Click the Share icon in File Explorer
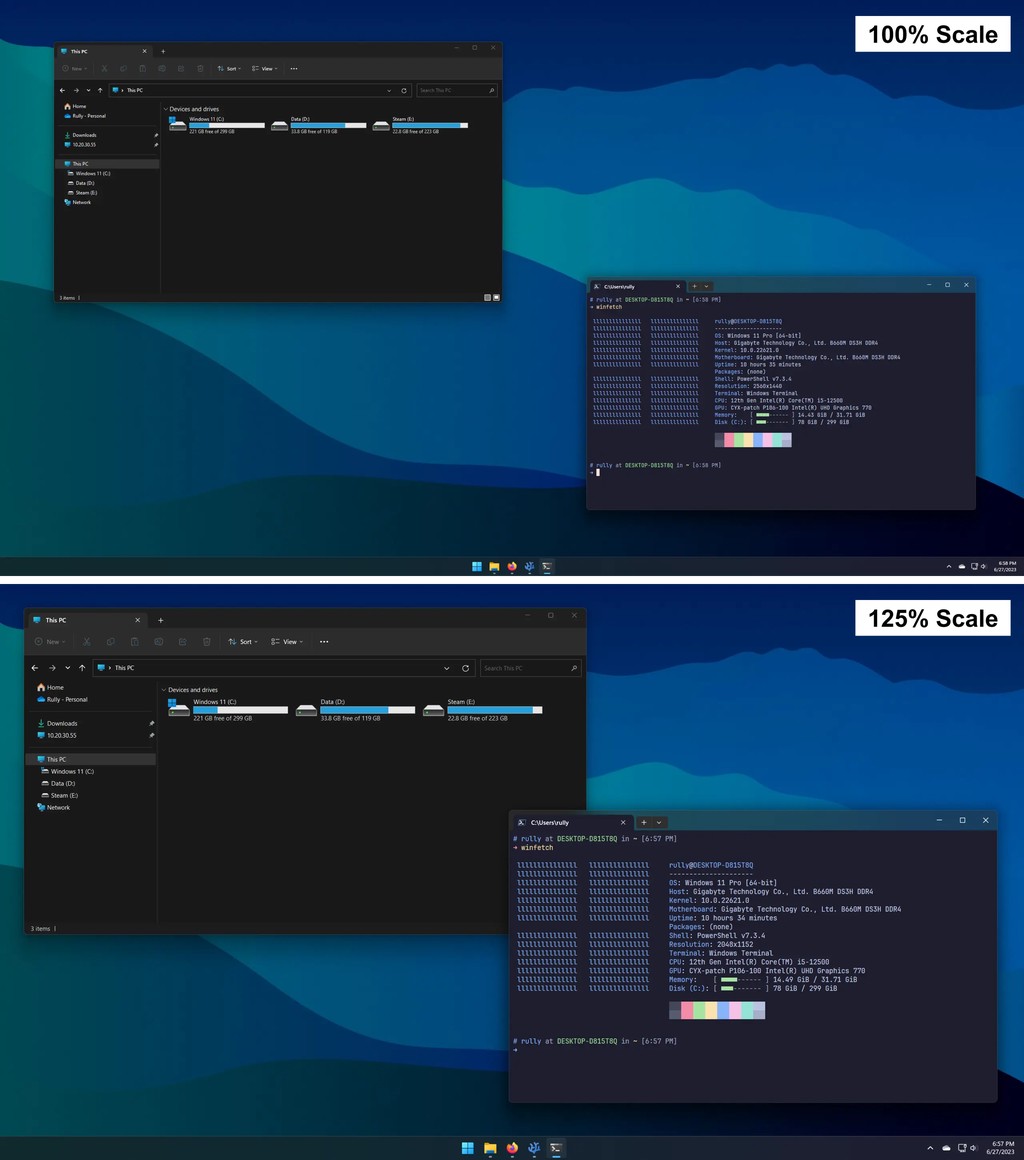 point(183,641)
